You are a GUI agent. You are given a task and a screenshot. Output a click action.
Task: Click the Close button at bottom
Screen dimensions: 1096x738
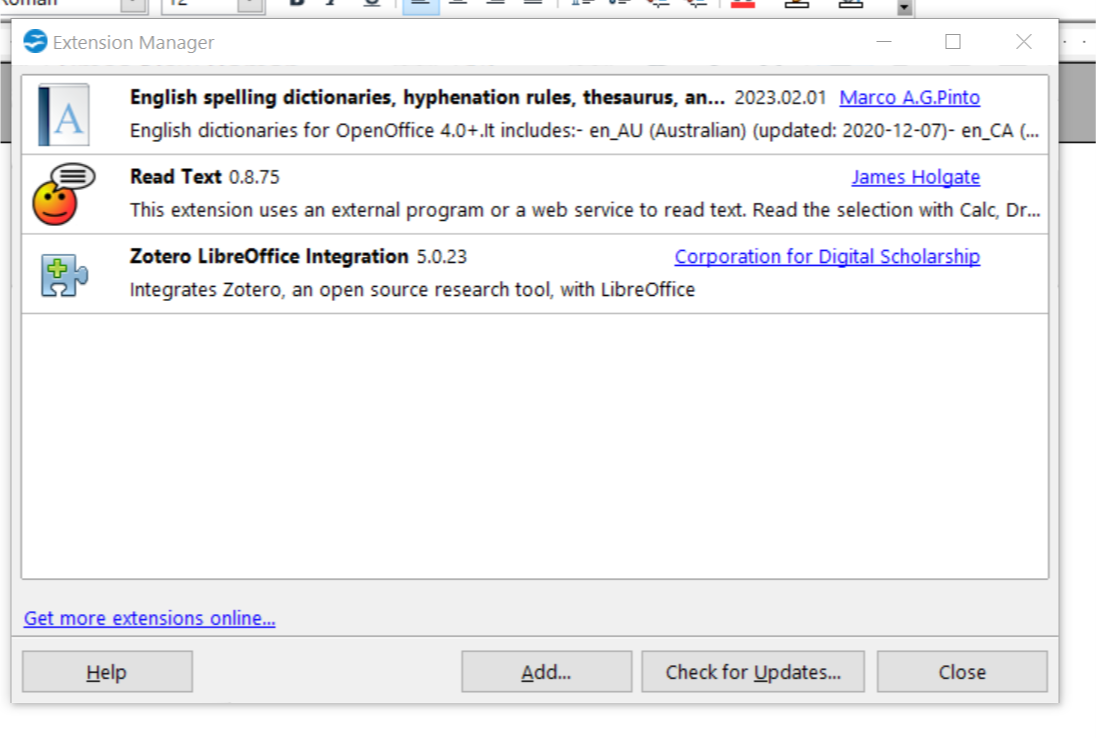pyautogui.click(x=962, y=672)
